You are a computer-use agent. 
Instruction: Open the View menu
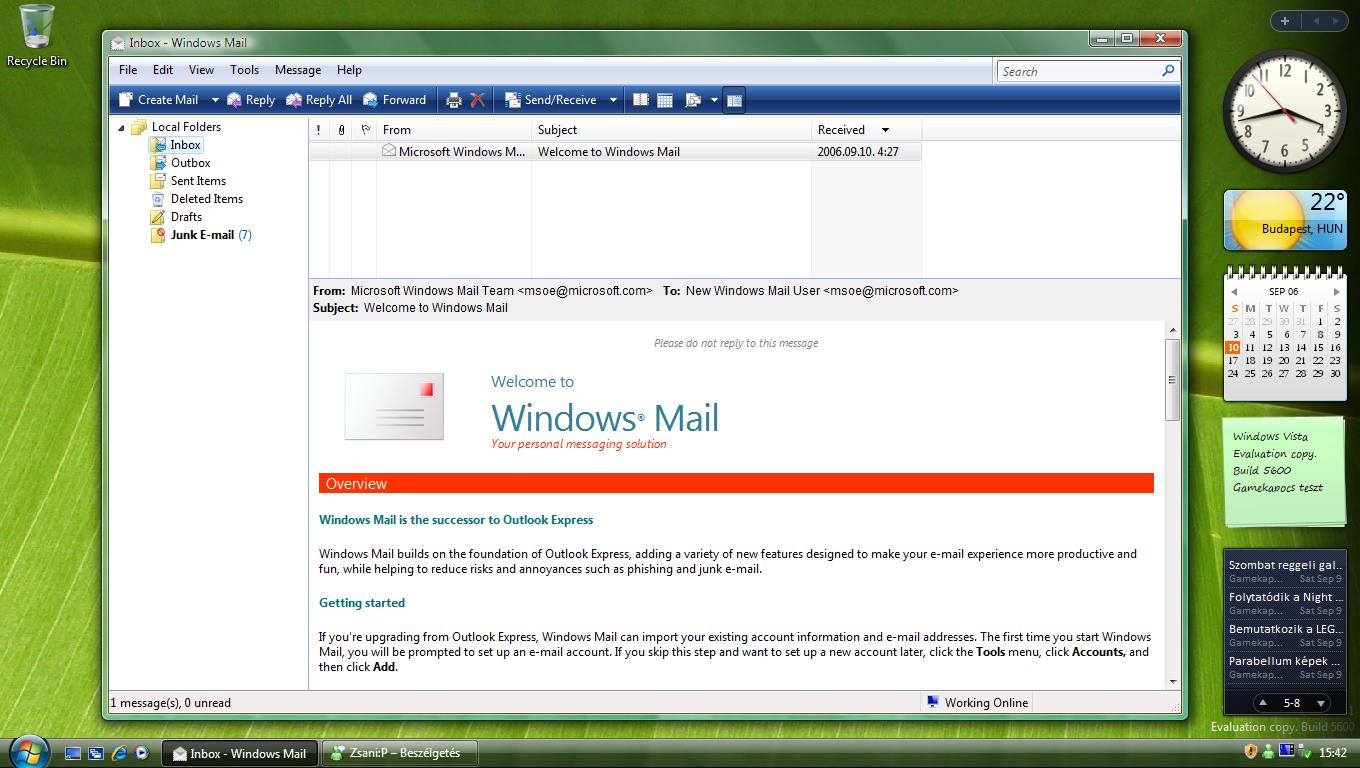[x=201, y=70]
